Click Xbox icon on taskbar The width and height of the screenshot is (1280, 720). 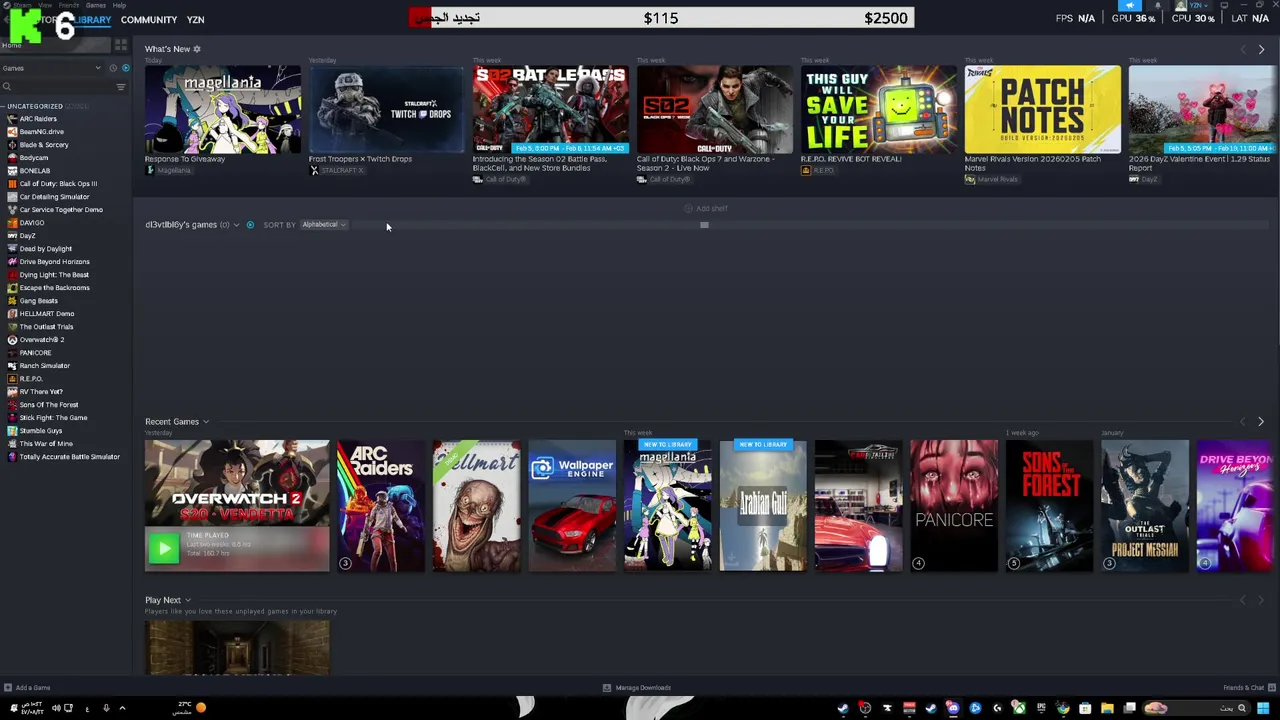1019,708
